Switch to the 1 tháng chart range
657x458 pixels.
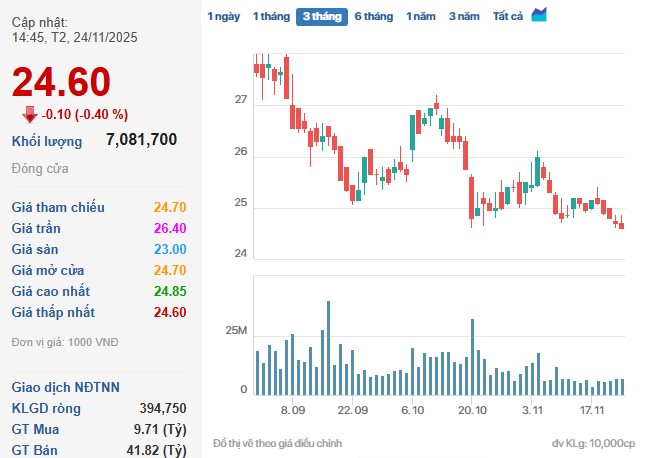pos(270,17)
